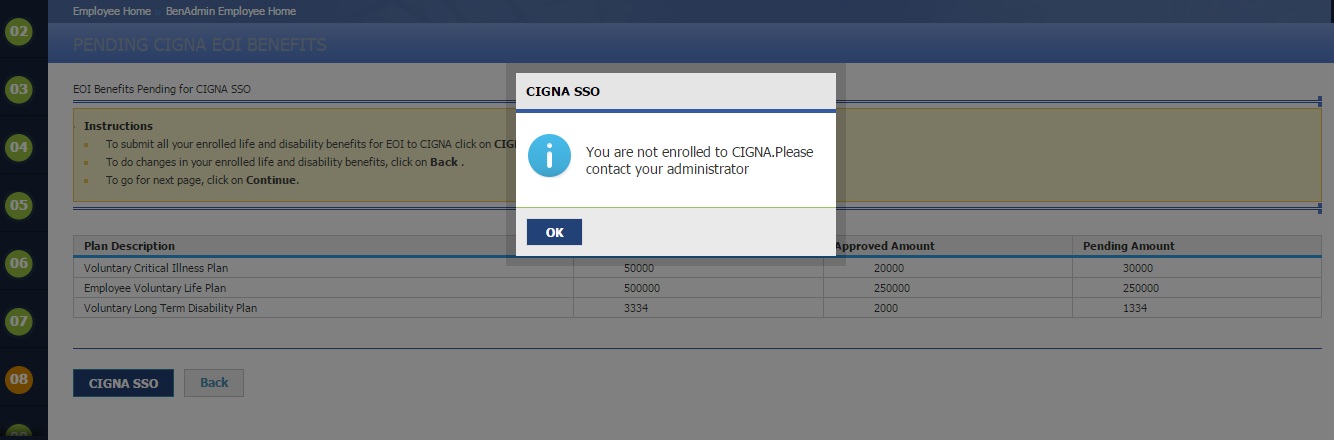Select the Employee Voluntary Life Plan row
The height and width of the screenshot is (440, 1334).
tap(155, 288)
